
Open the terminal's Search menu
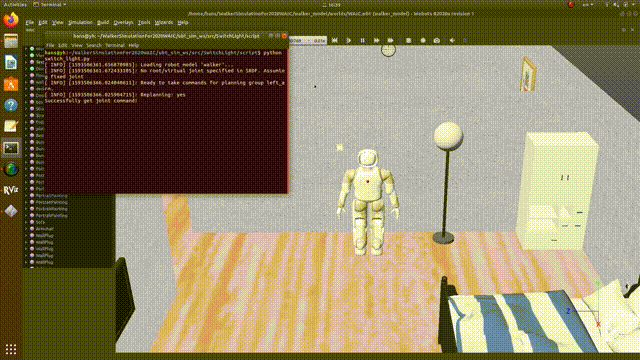coord(94,45)
